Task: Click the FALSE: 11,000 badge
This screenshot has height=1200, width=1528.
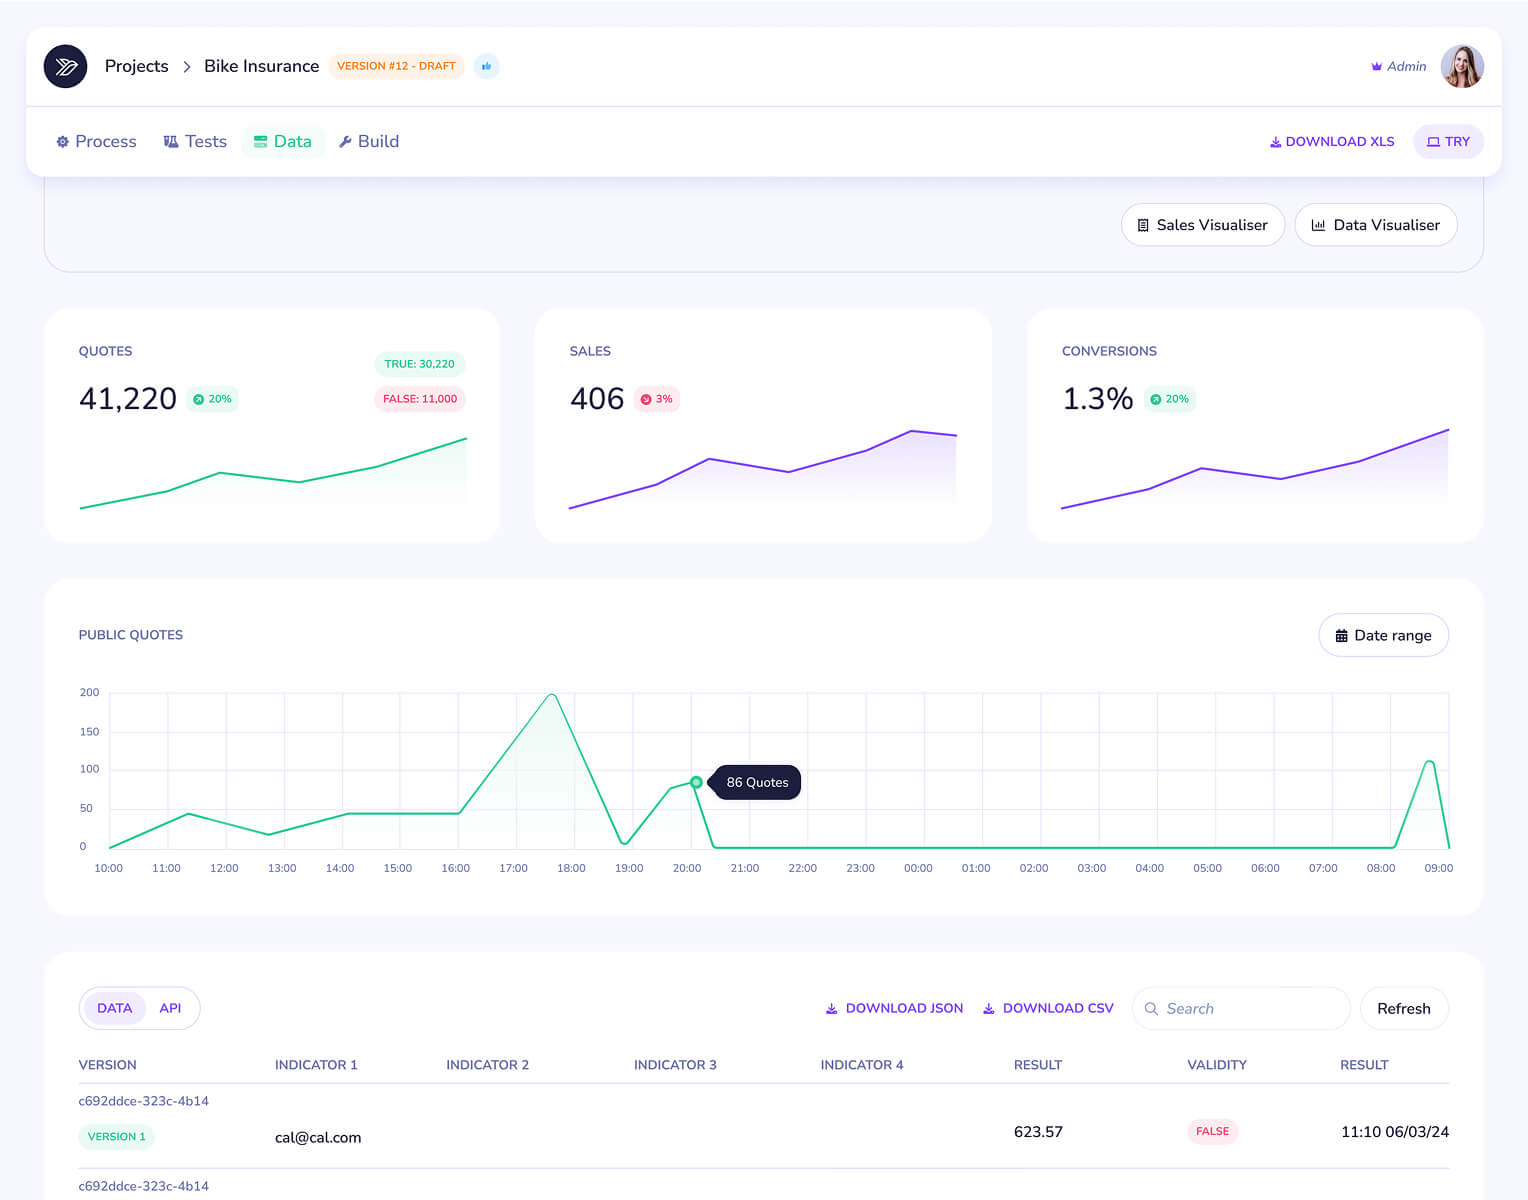Action: [x=419, y=399]
